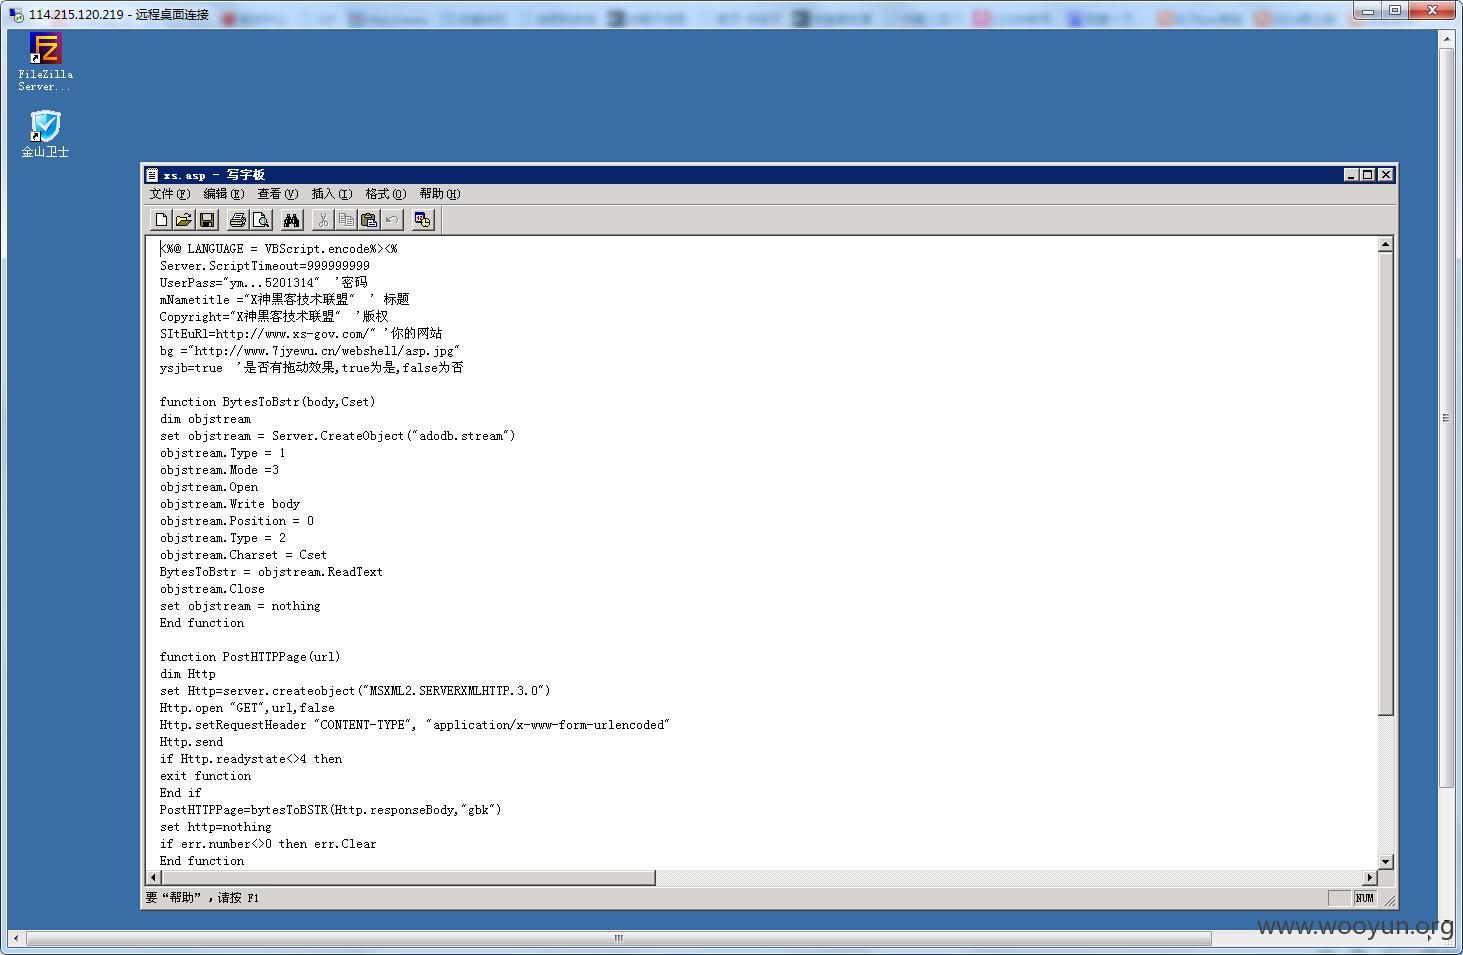Viewport: 1463px width, 955px height.
Task: Click the SItEuRl website line
Action: point(301,334)
